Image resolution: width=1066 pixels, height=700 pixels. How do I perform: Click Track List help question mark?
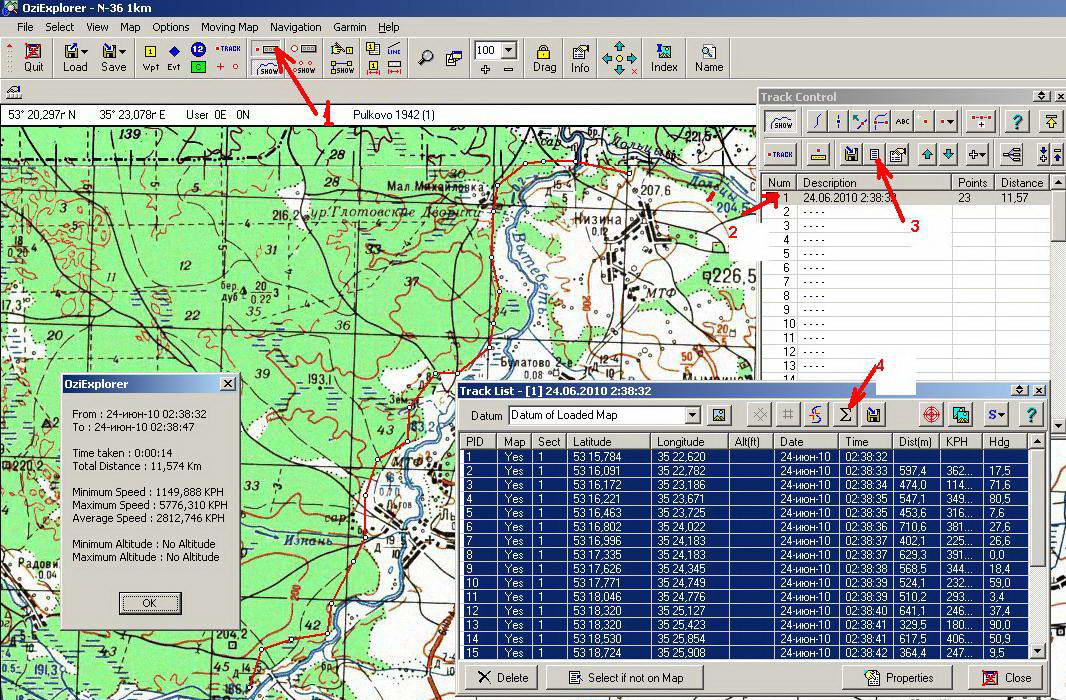coord(1031,415)
